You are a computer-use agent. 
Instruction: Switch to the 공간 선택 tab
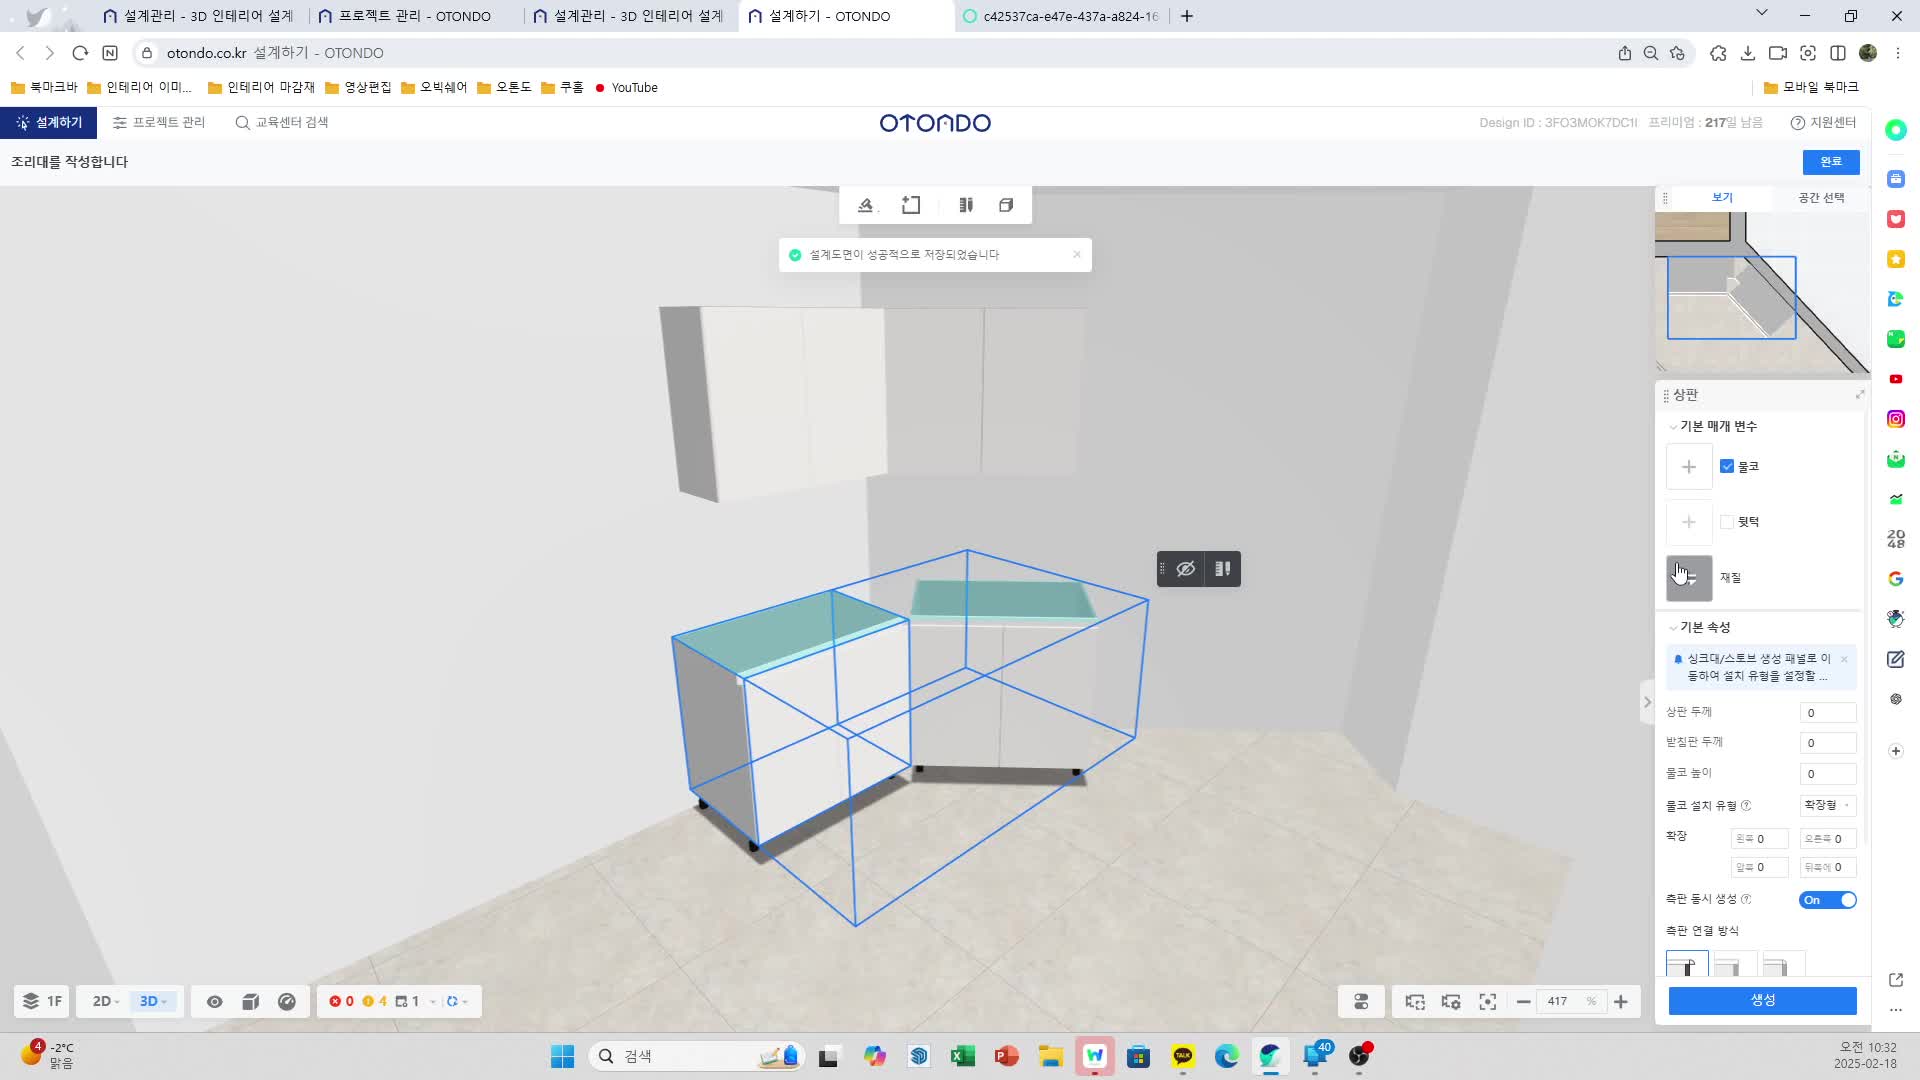tap(1821, 198)
